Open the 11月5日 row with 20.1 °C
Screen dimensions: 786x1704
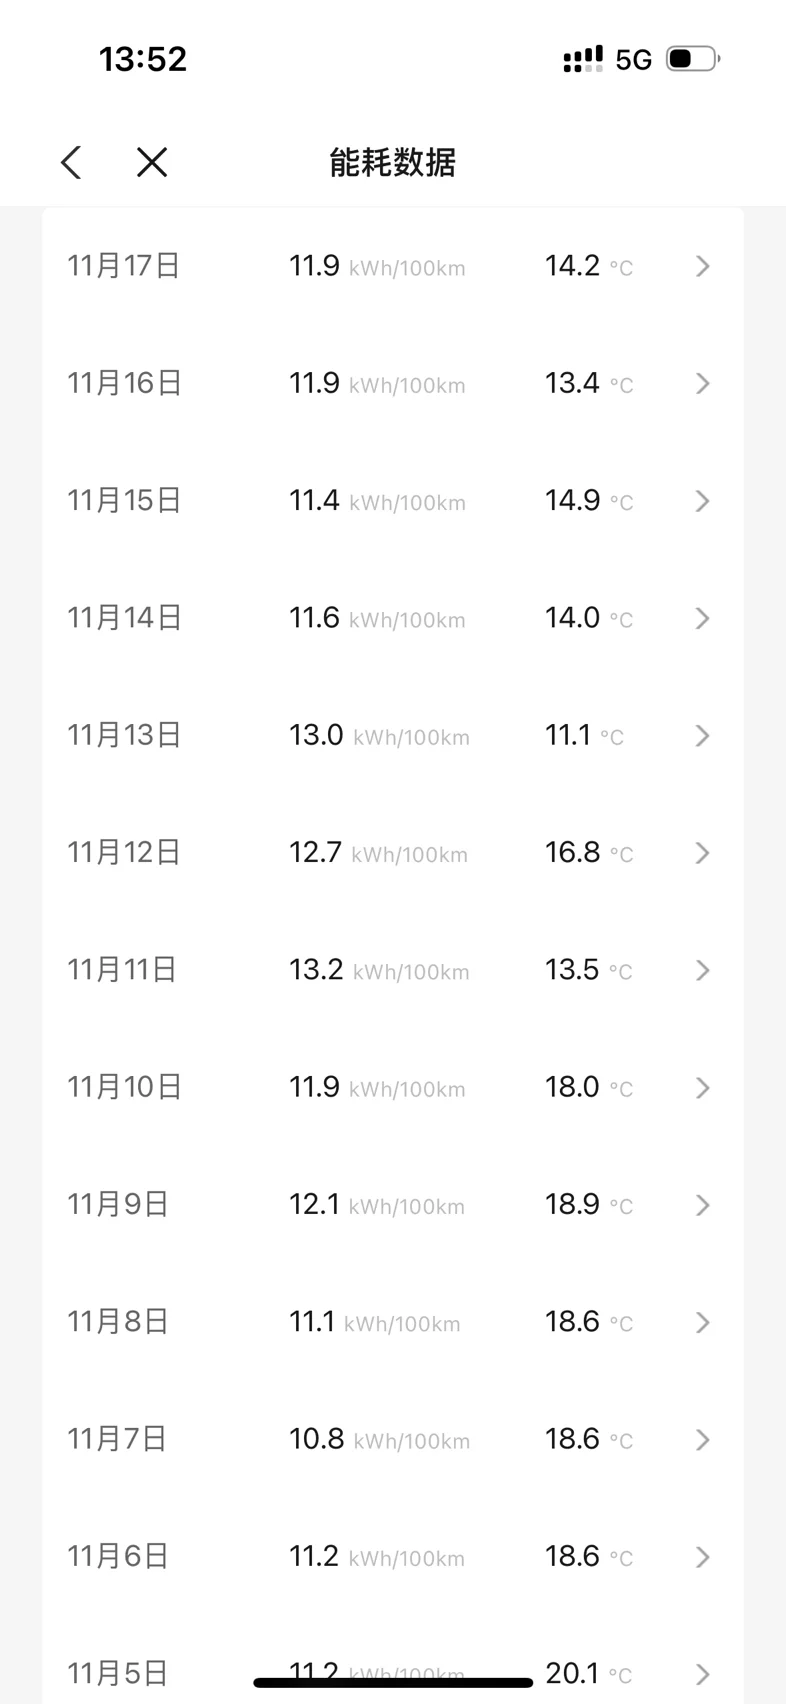(x=392, y=1672)
